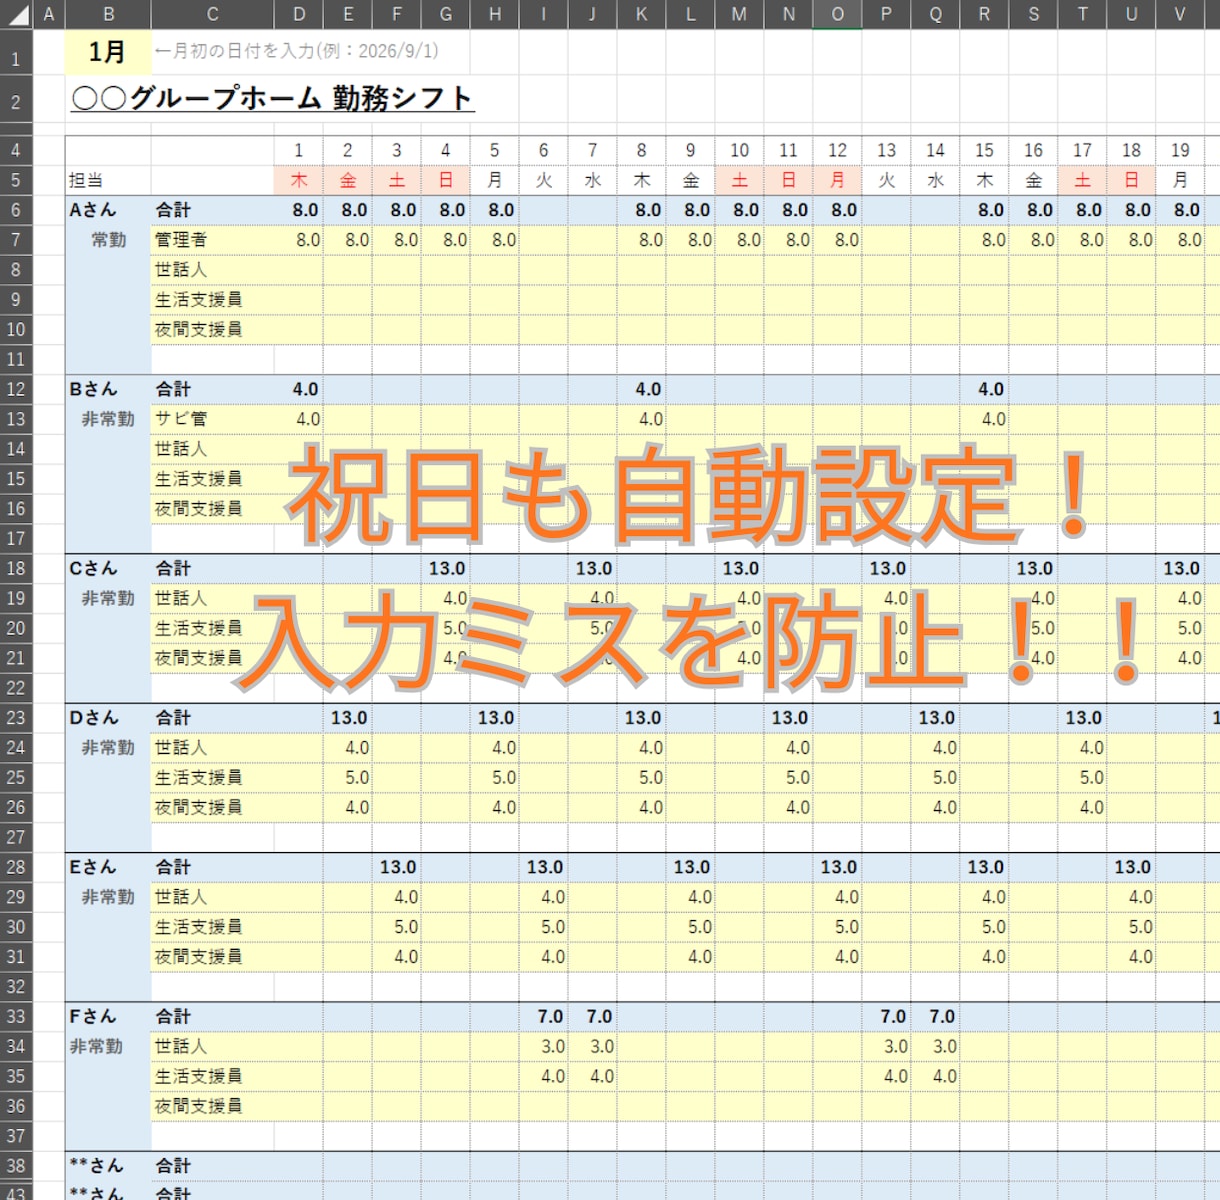
Task: Select the month cell showing 1月
Action: click(108, 51)
